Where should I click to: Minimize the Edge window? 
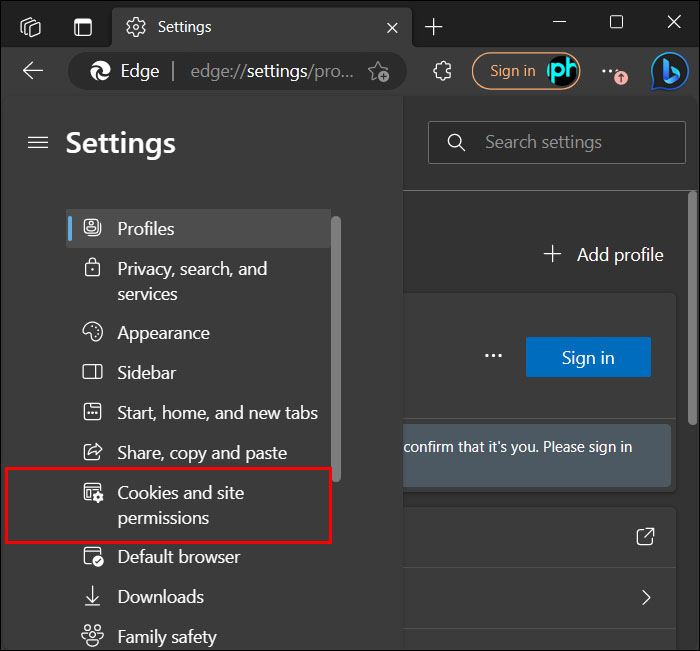(x=559, y=22)
